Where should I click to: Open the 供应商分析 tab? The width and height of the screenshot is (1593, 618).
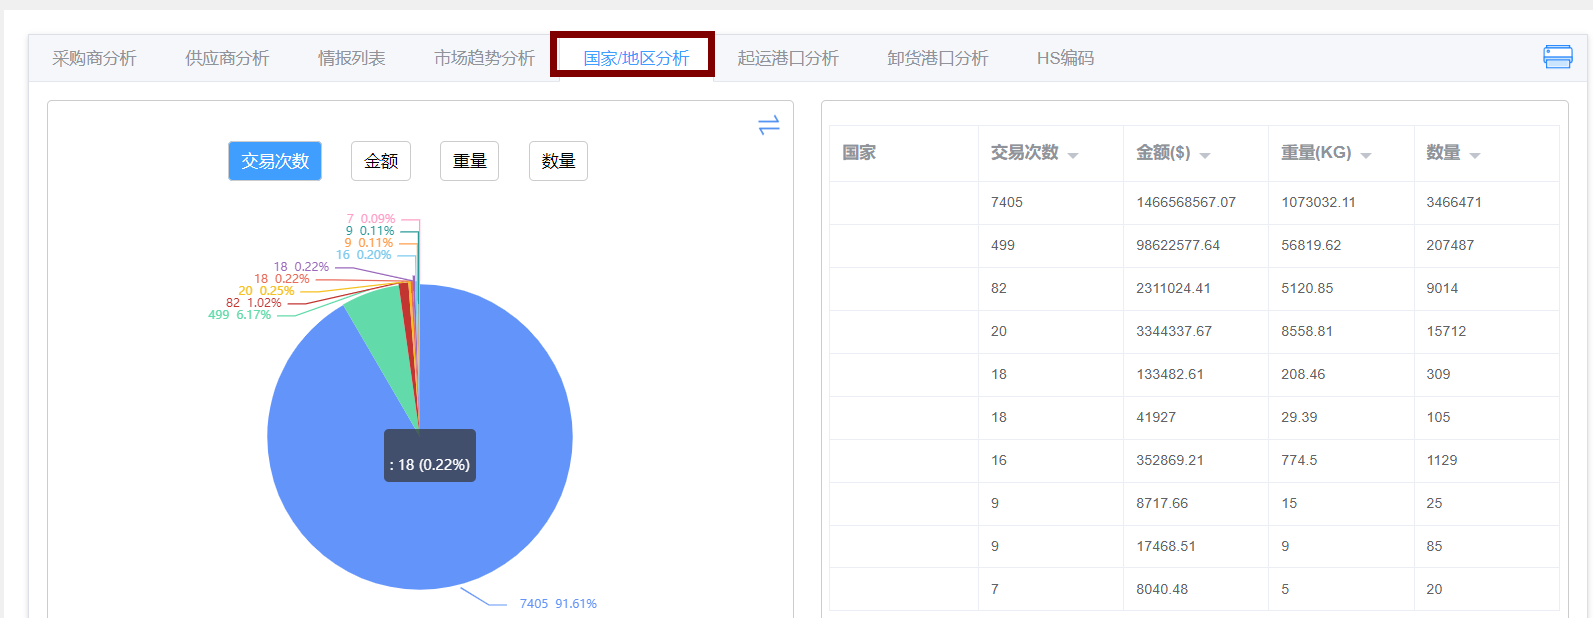[x=227, y=58]
